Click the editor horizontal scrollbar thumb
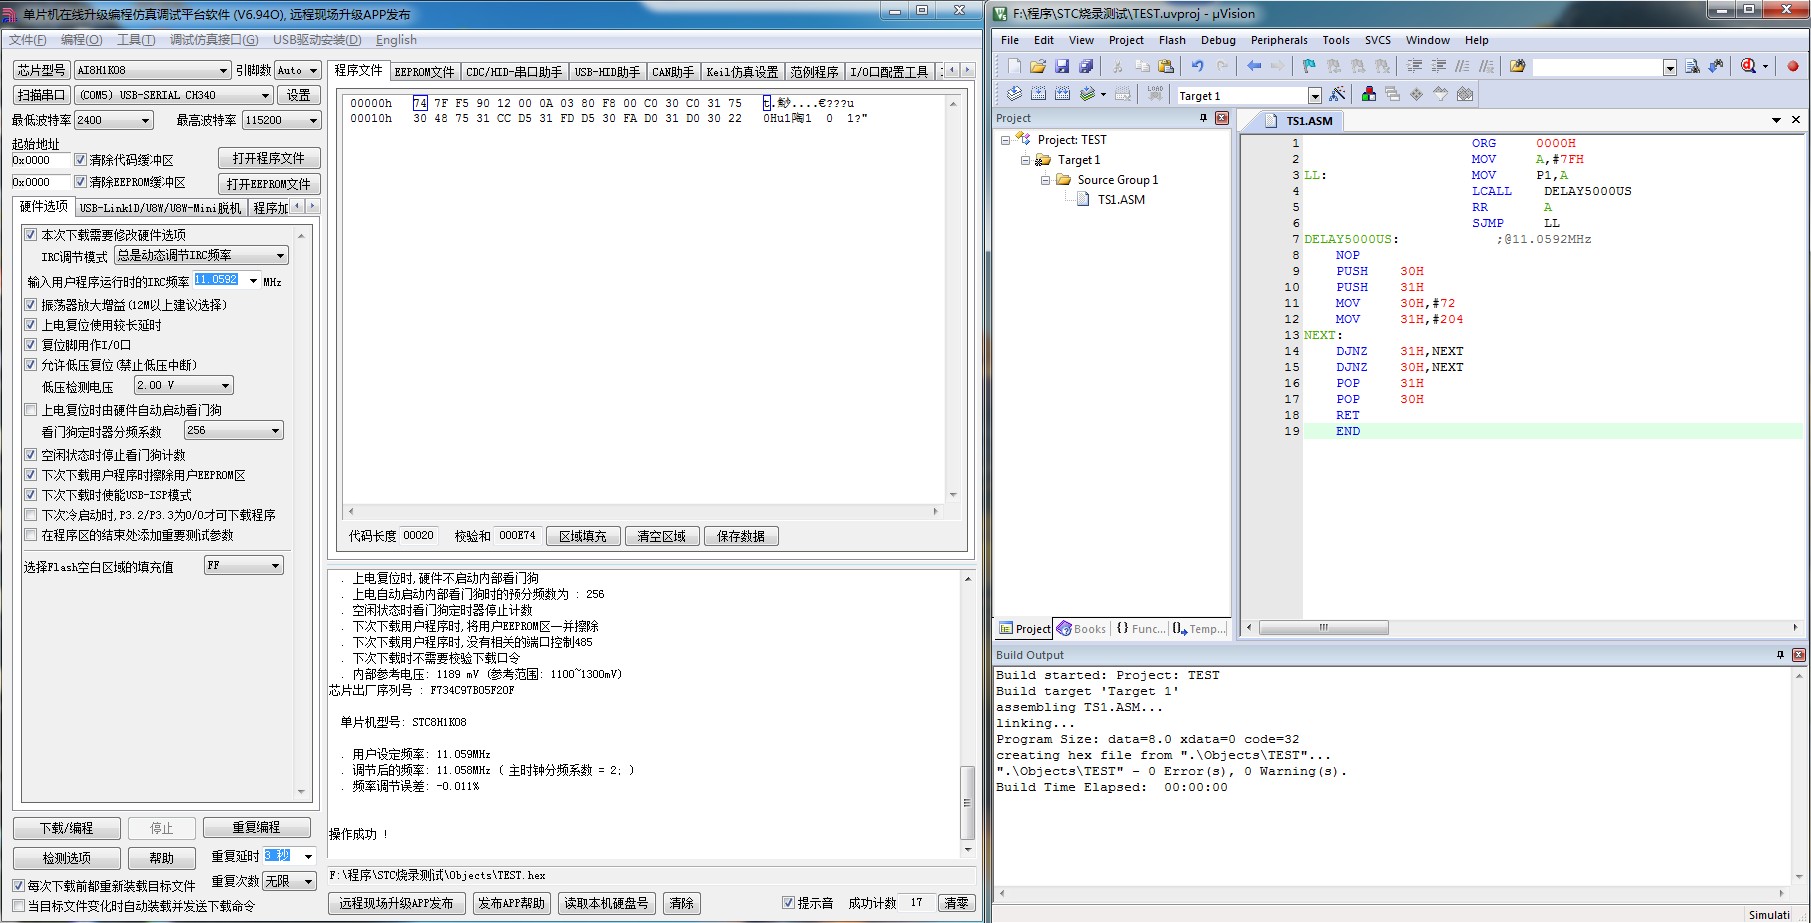The height and width of the screenshot is (923, 1811). tap(1323, 628)
